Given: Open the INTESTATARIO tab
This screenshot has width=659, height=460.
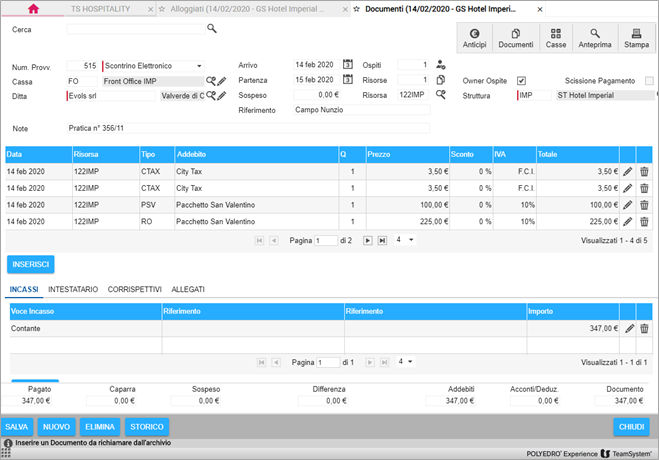Looking at the screenshot, I should [73, 289].
